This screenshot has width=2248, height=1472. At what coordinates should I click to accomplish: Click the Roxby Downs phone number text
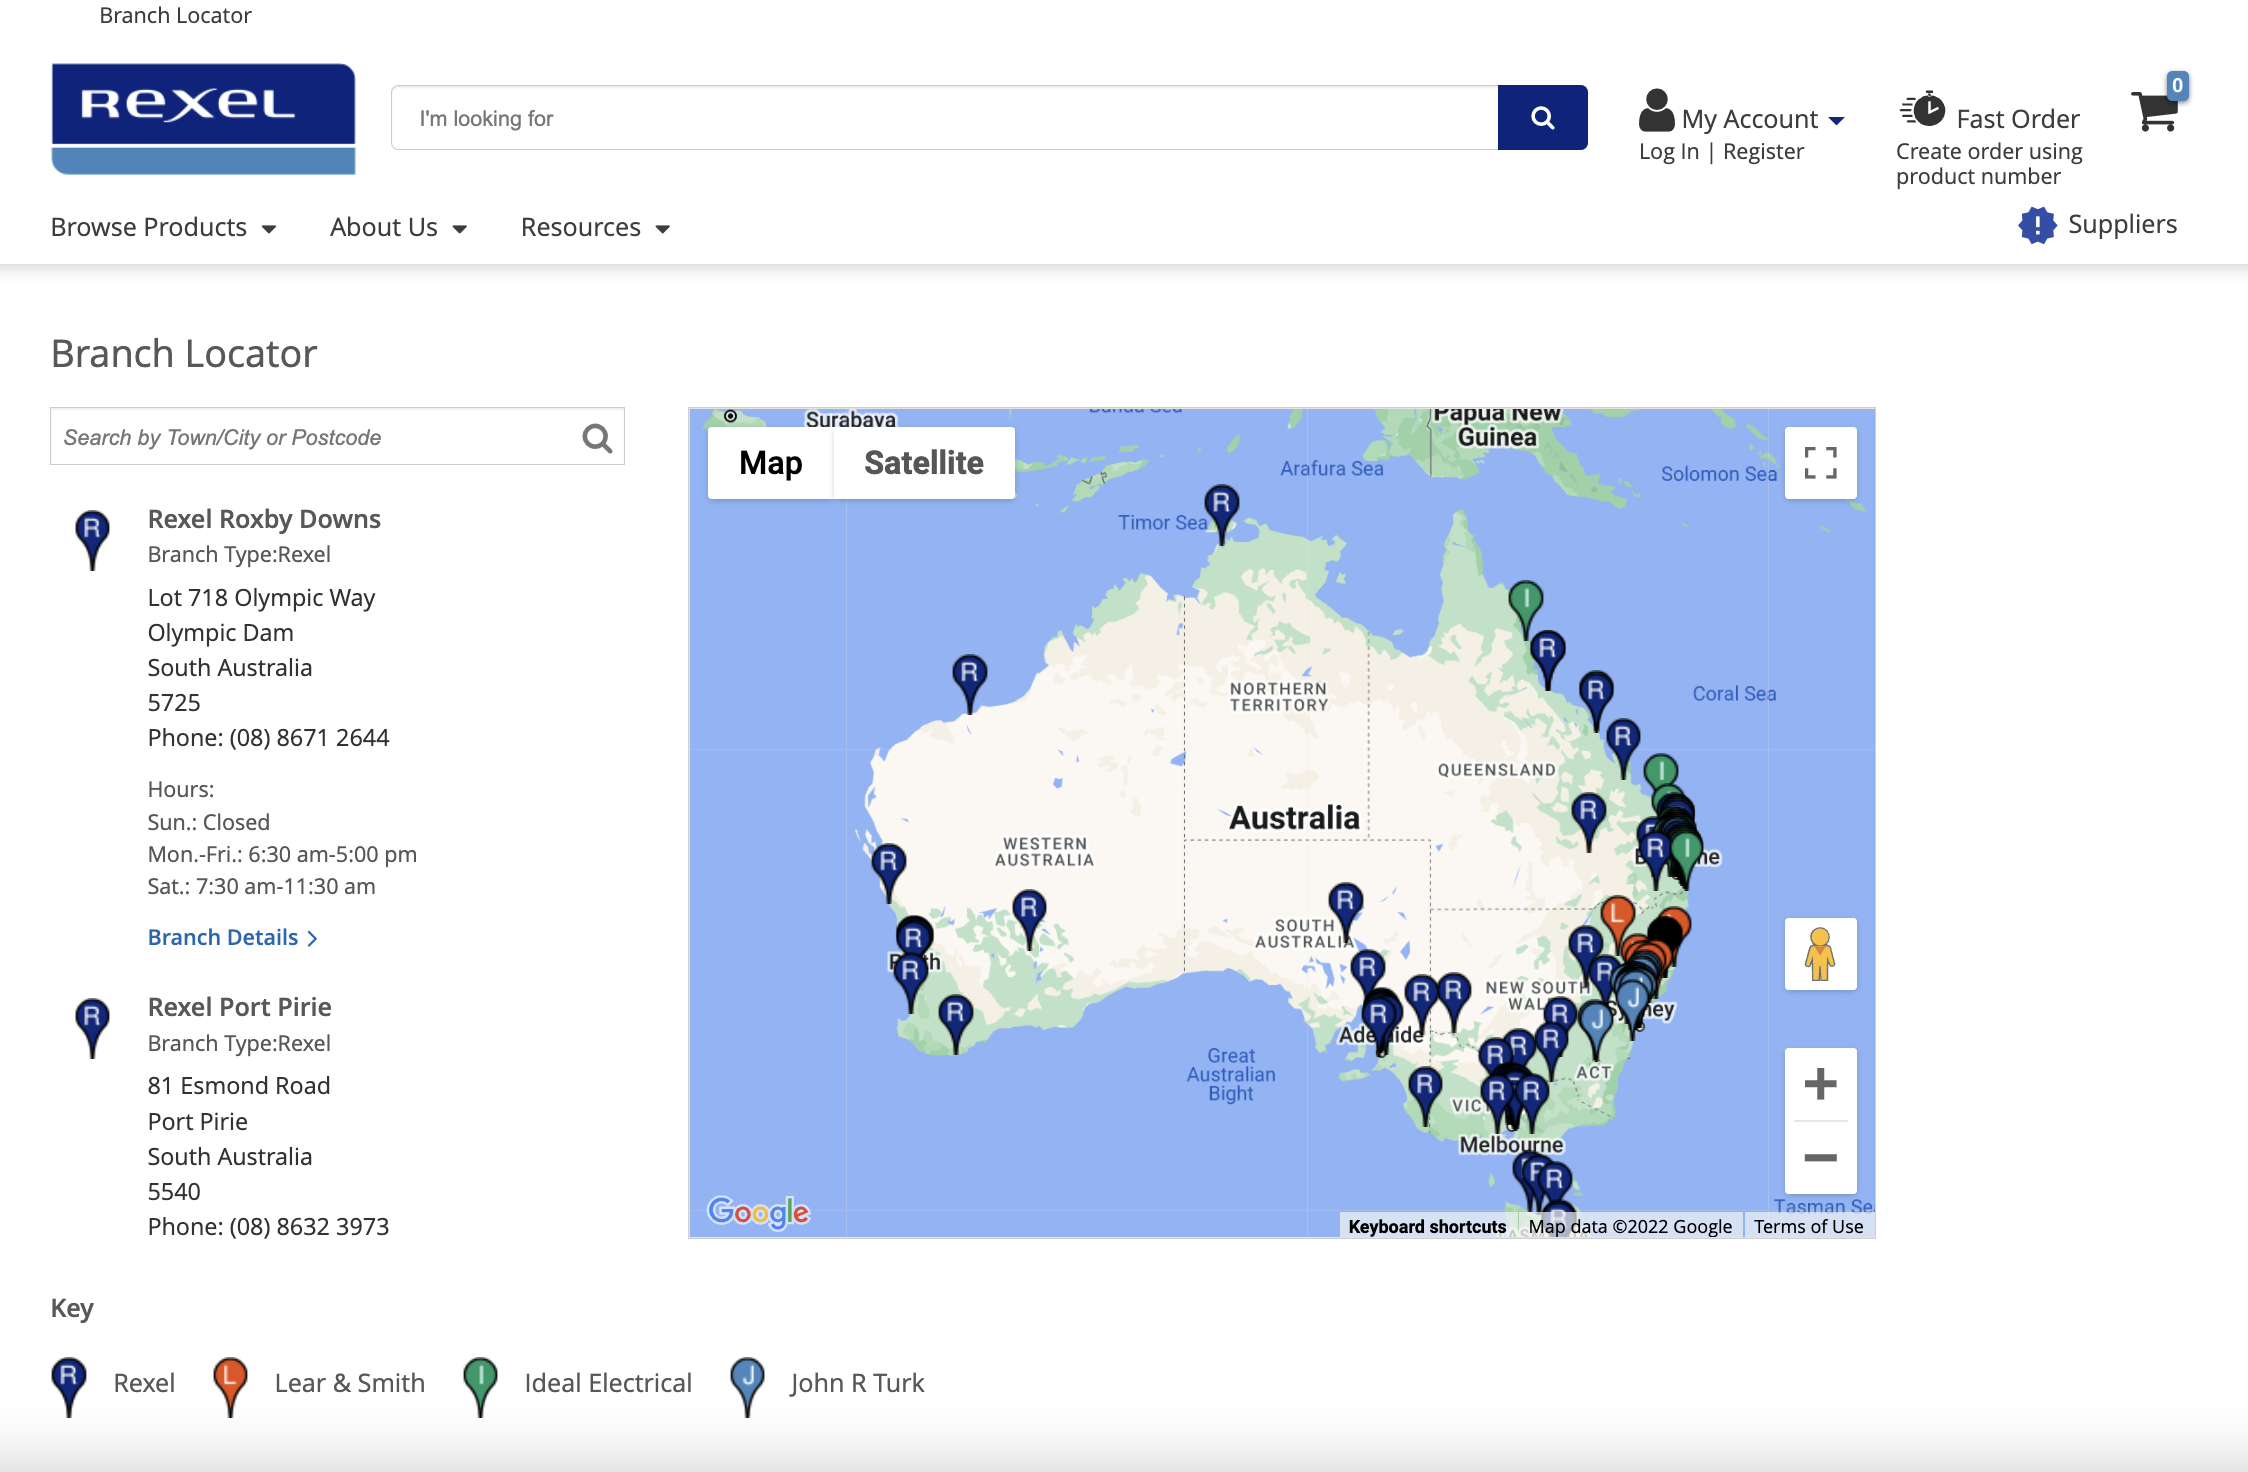click(268, 738)
